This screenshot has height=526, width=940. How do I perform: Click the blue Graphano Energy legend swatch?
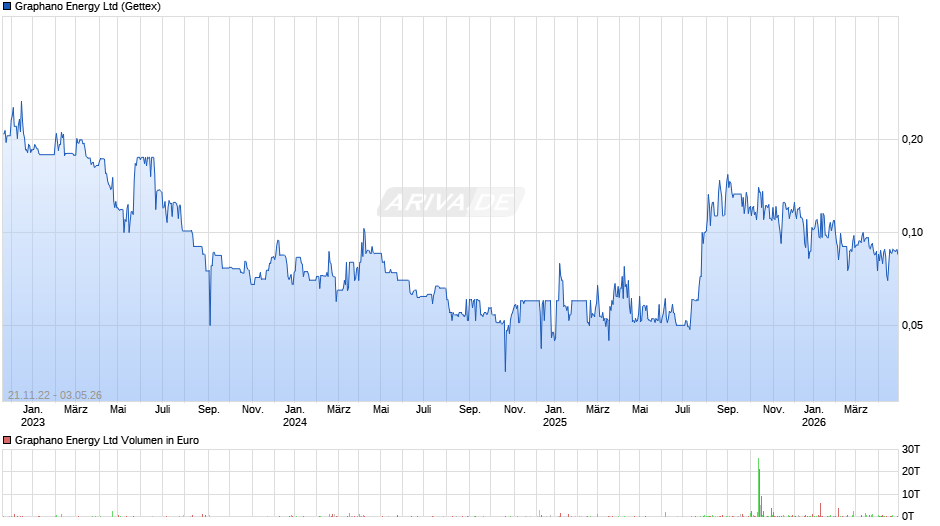point(7,7)
